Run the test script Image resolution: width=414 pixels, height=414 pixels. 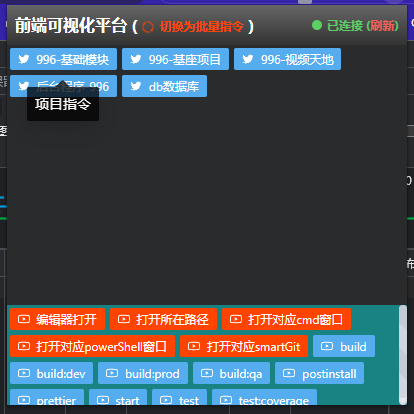[x=179, y=397]
